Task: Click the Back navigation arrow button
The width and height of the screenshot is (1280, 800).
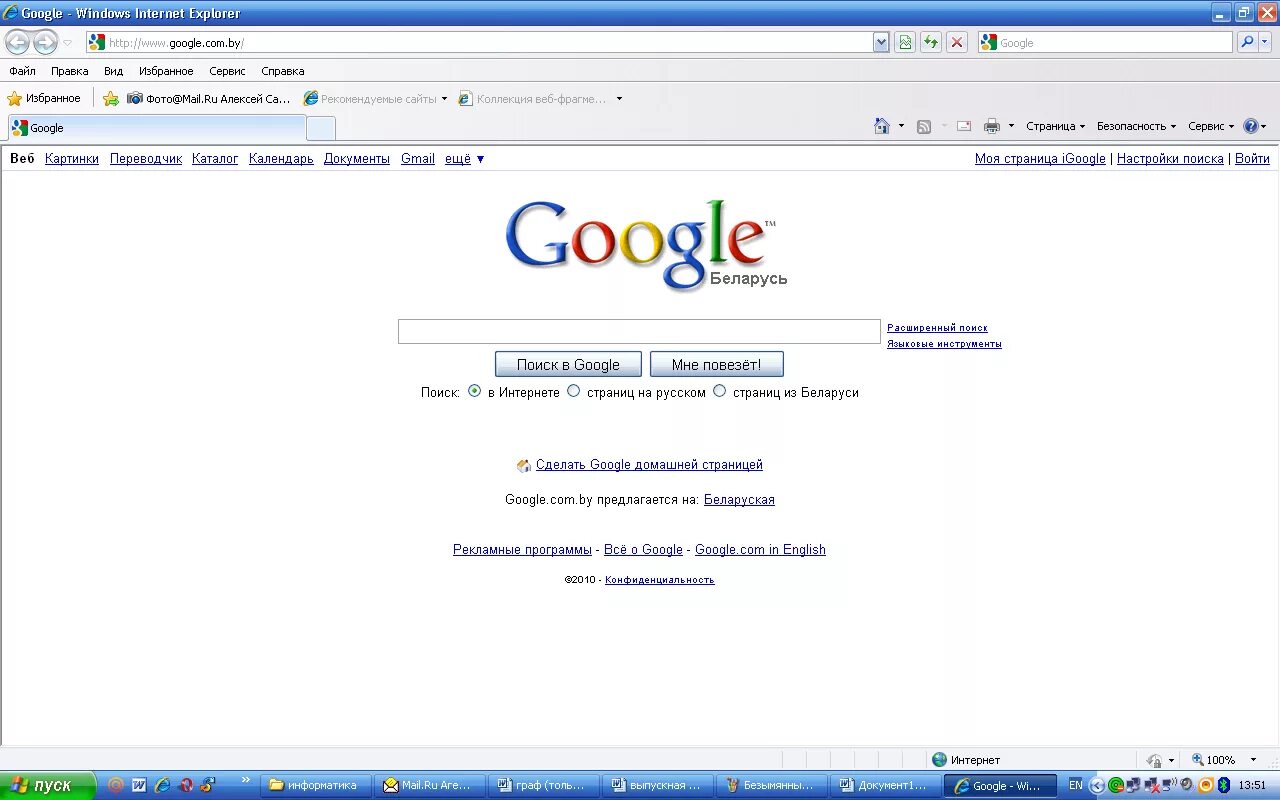Action: (17, 42)
